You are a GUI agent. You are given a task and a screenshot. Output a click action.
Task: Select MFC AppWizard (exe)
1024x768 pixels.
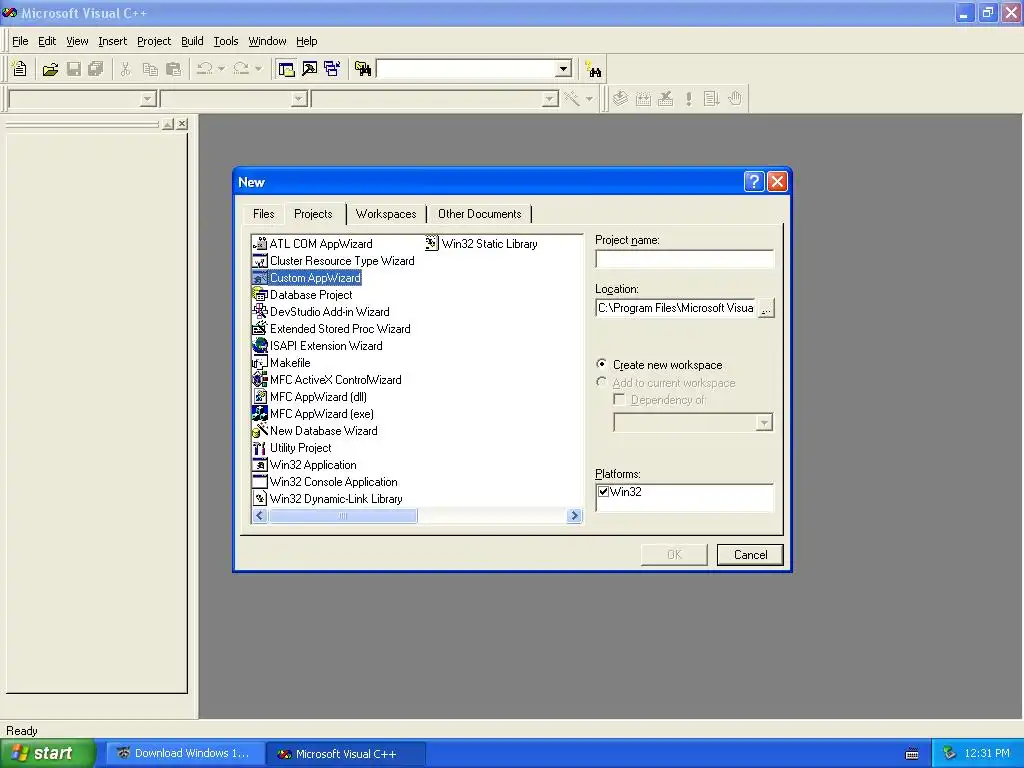[313, 413]
